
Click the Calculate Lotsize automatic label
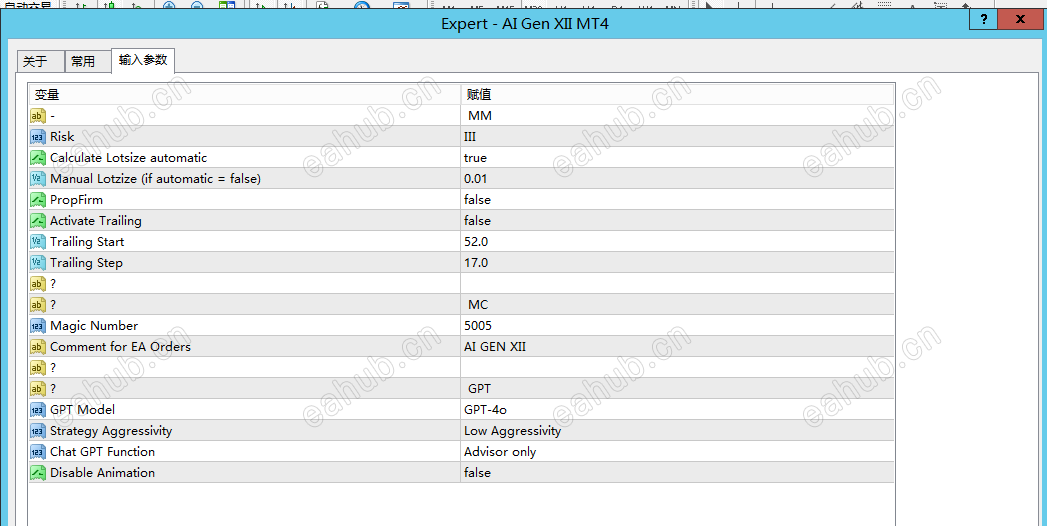pos(129,158)
